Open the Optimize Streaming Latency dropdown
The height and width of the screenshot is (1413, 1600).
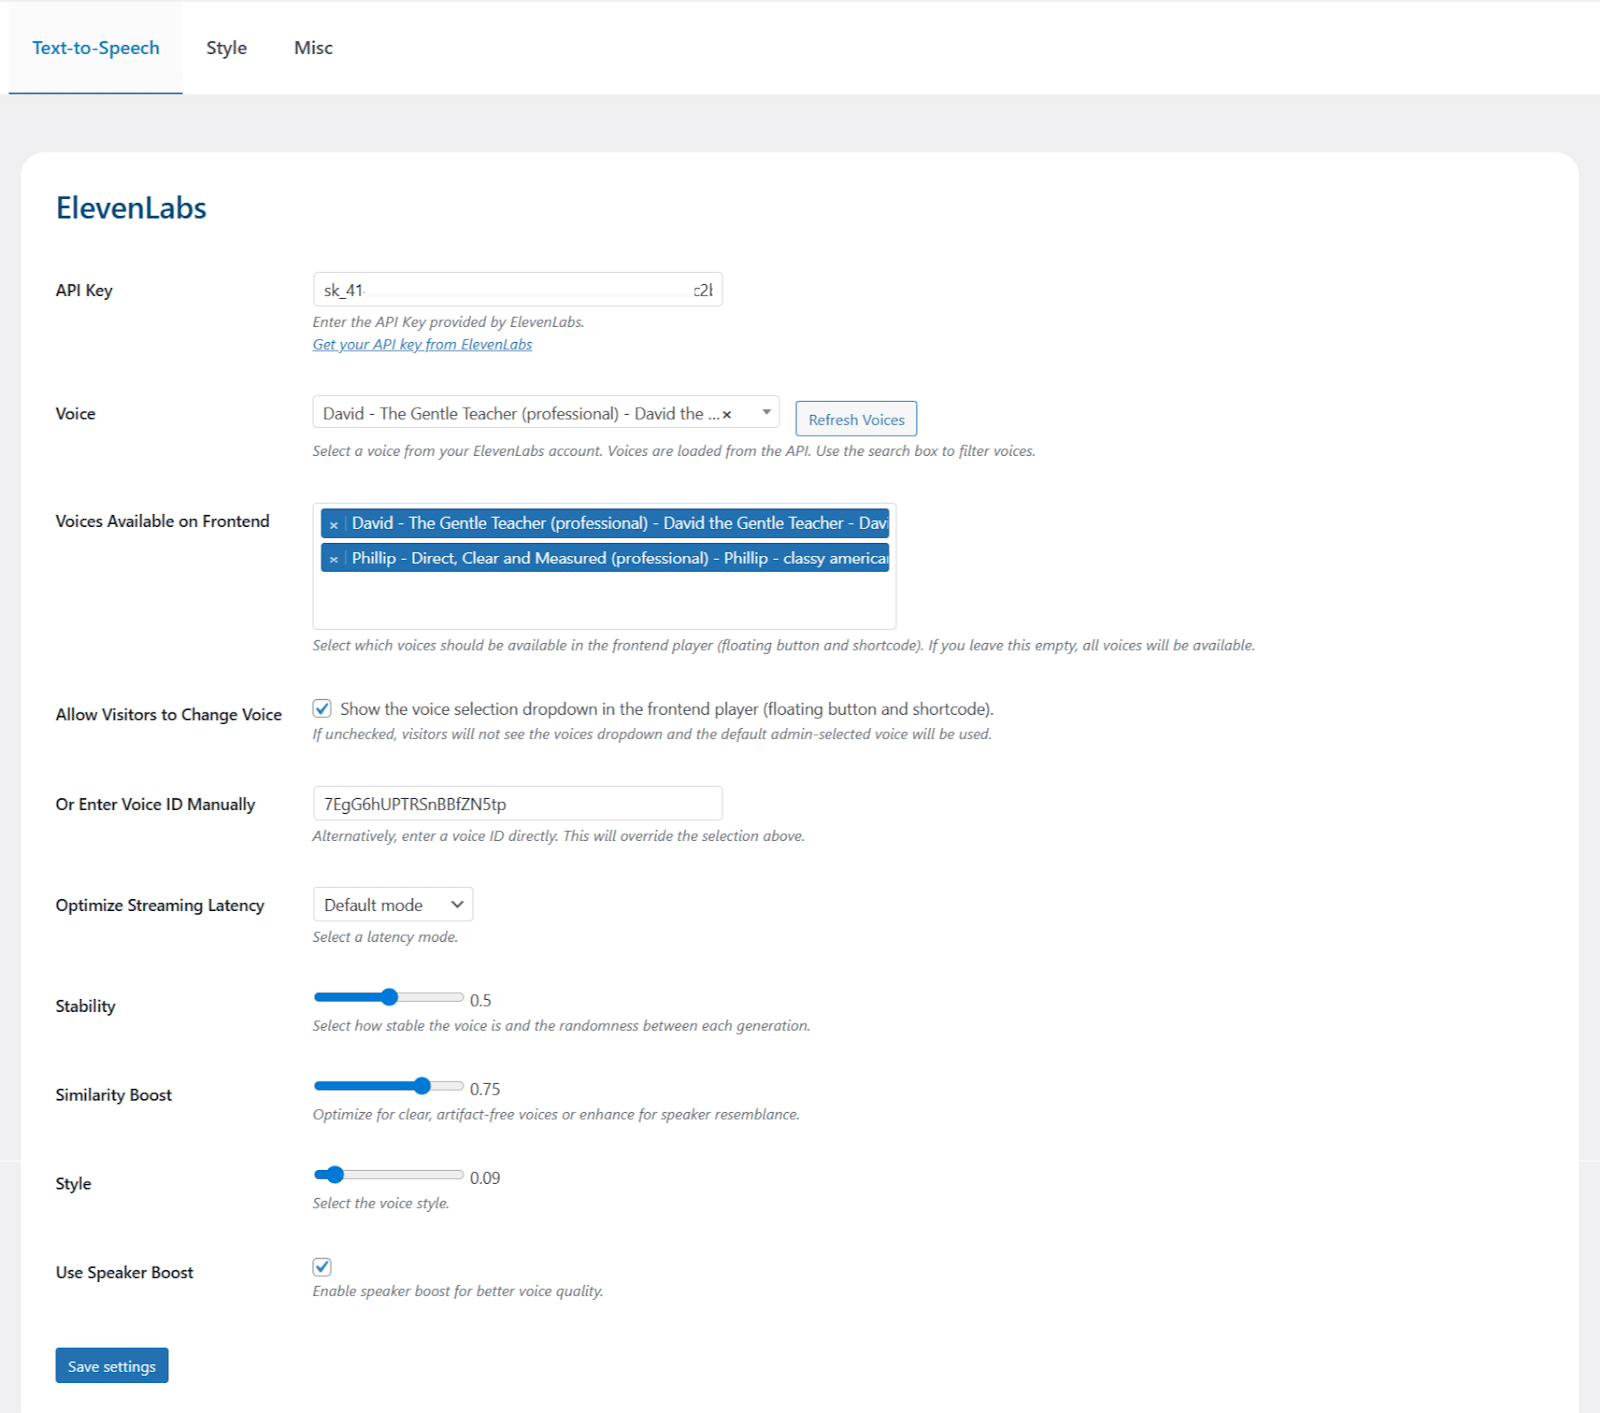point(393,905)
